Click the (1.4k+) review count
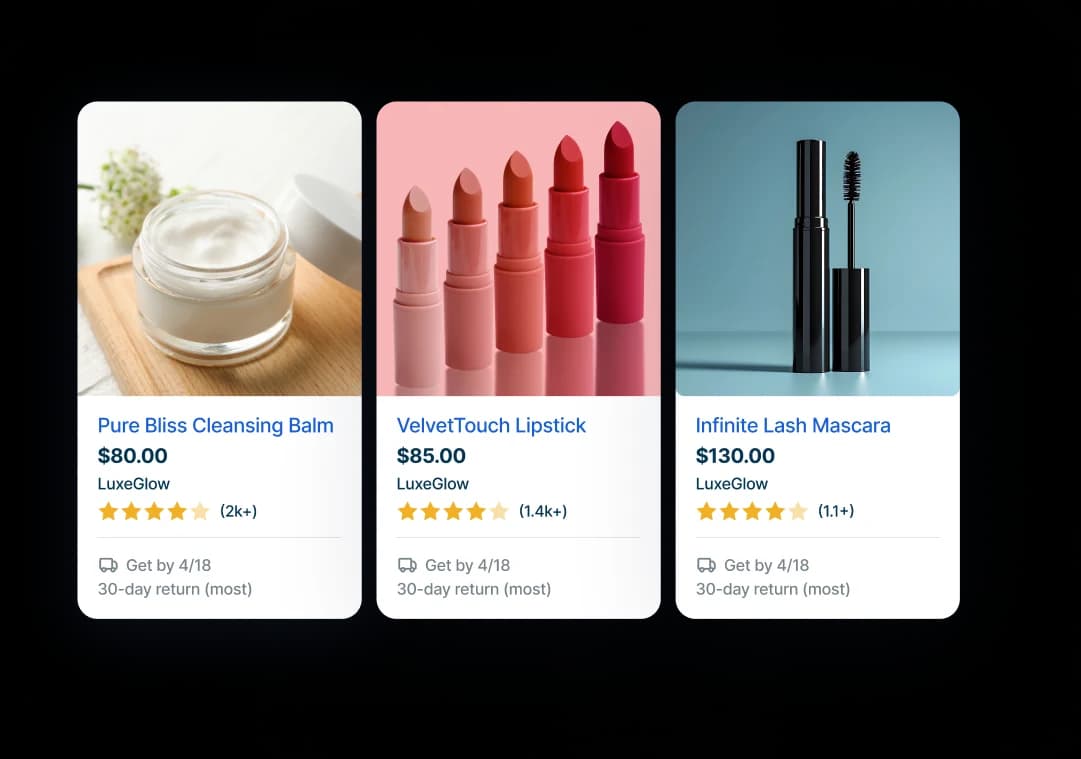The width and height of the screenshot is (1081, 759). pos(543,511)
